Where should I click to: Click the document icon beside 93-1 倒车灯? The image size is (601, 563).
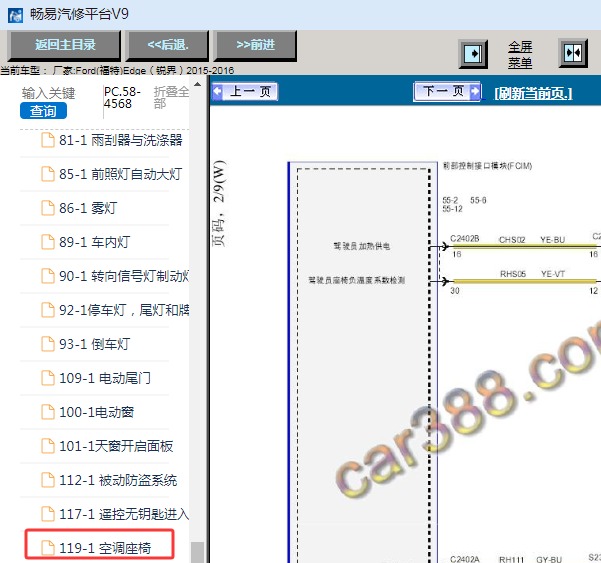[48, 344]
